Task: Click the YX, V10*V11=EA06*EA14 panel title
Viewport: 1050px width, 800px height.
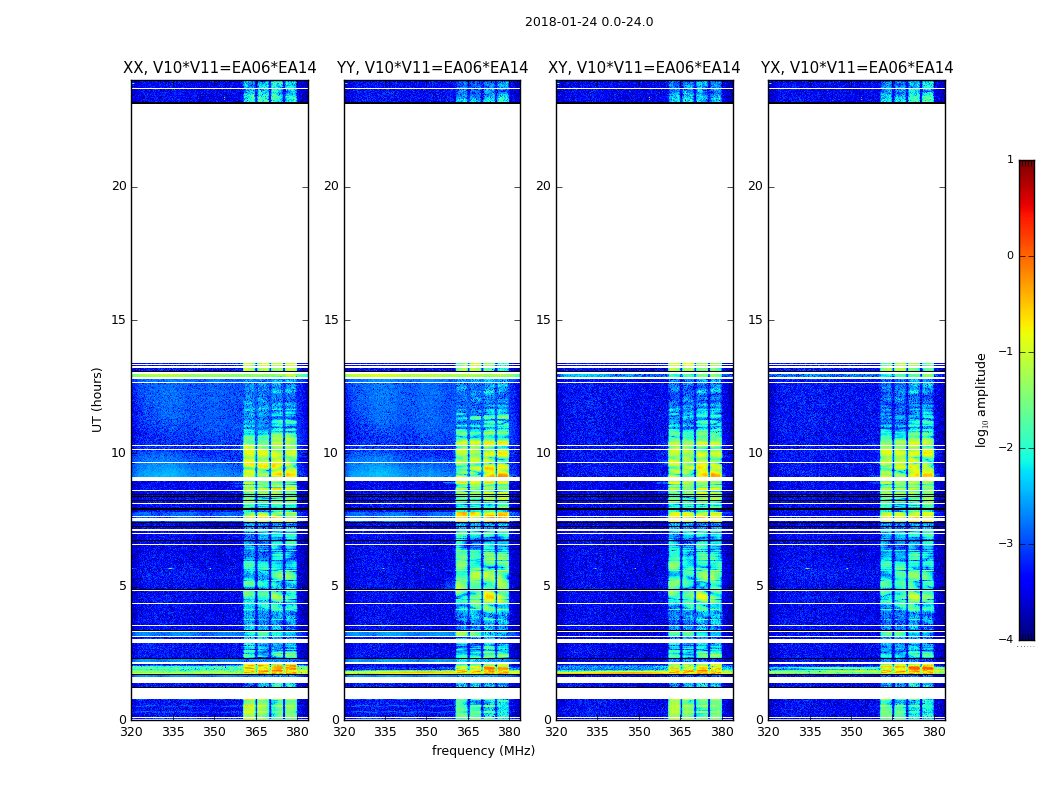Action: [856, 68]
